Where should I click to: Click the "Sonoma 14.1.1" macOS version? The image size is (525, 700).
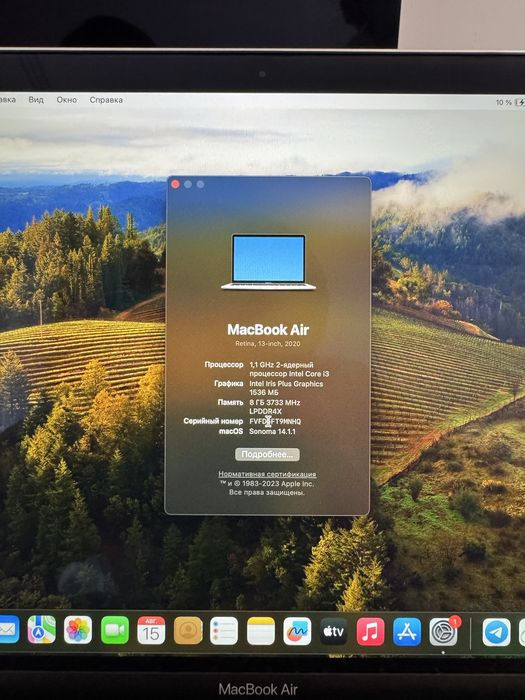click(x=272, y=431)
